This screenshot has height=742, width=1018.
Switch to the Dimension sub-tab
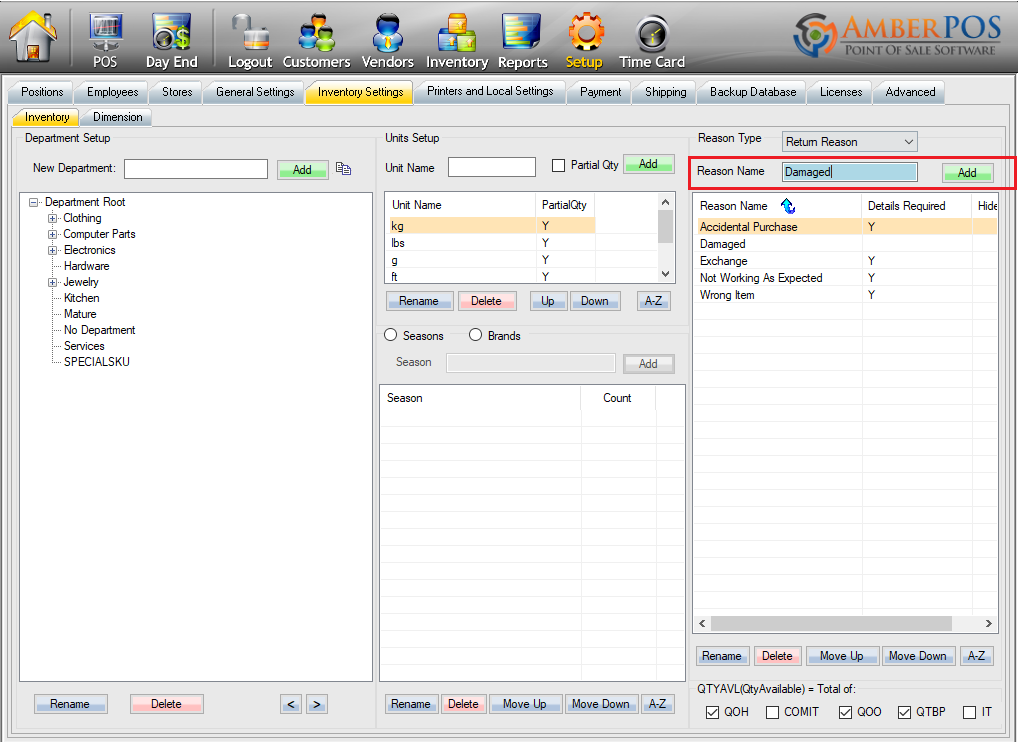(118, 117)
